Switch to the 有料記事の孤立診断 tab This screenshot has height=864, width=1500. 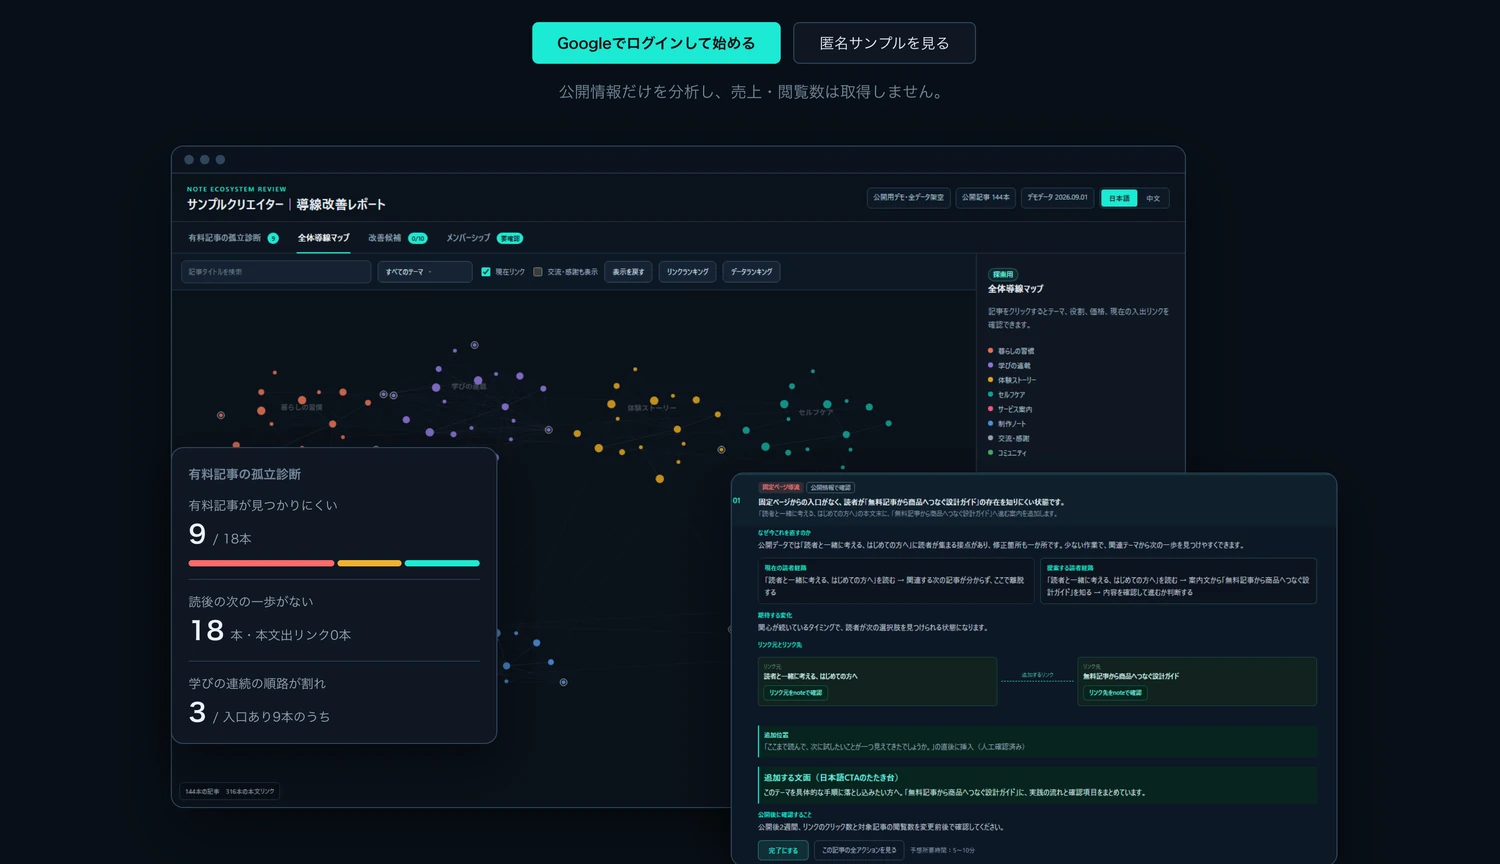(233, 238)
